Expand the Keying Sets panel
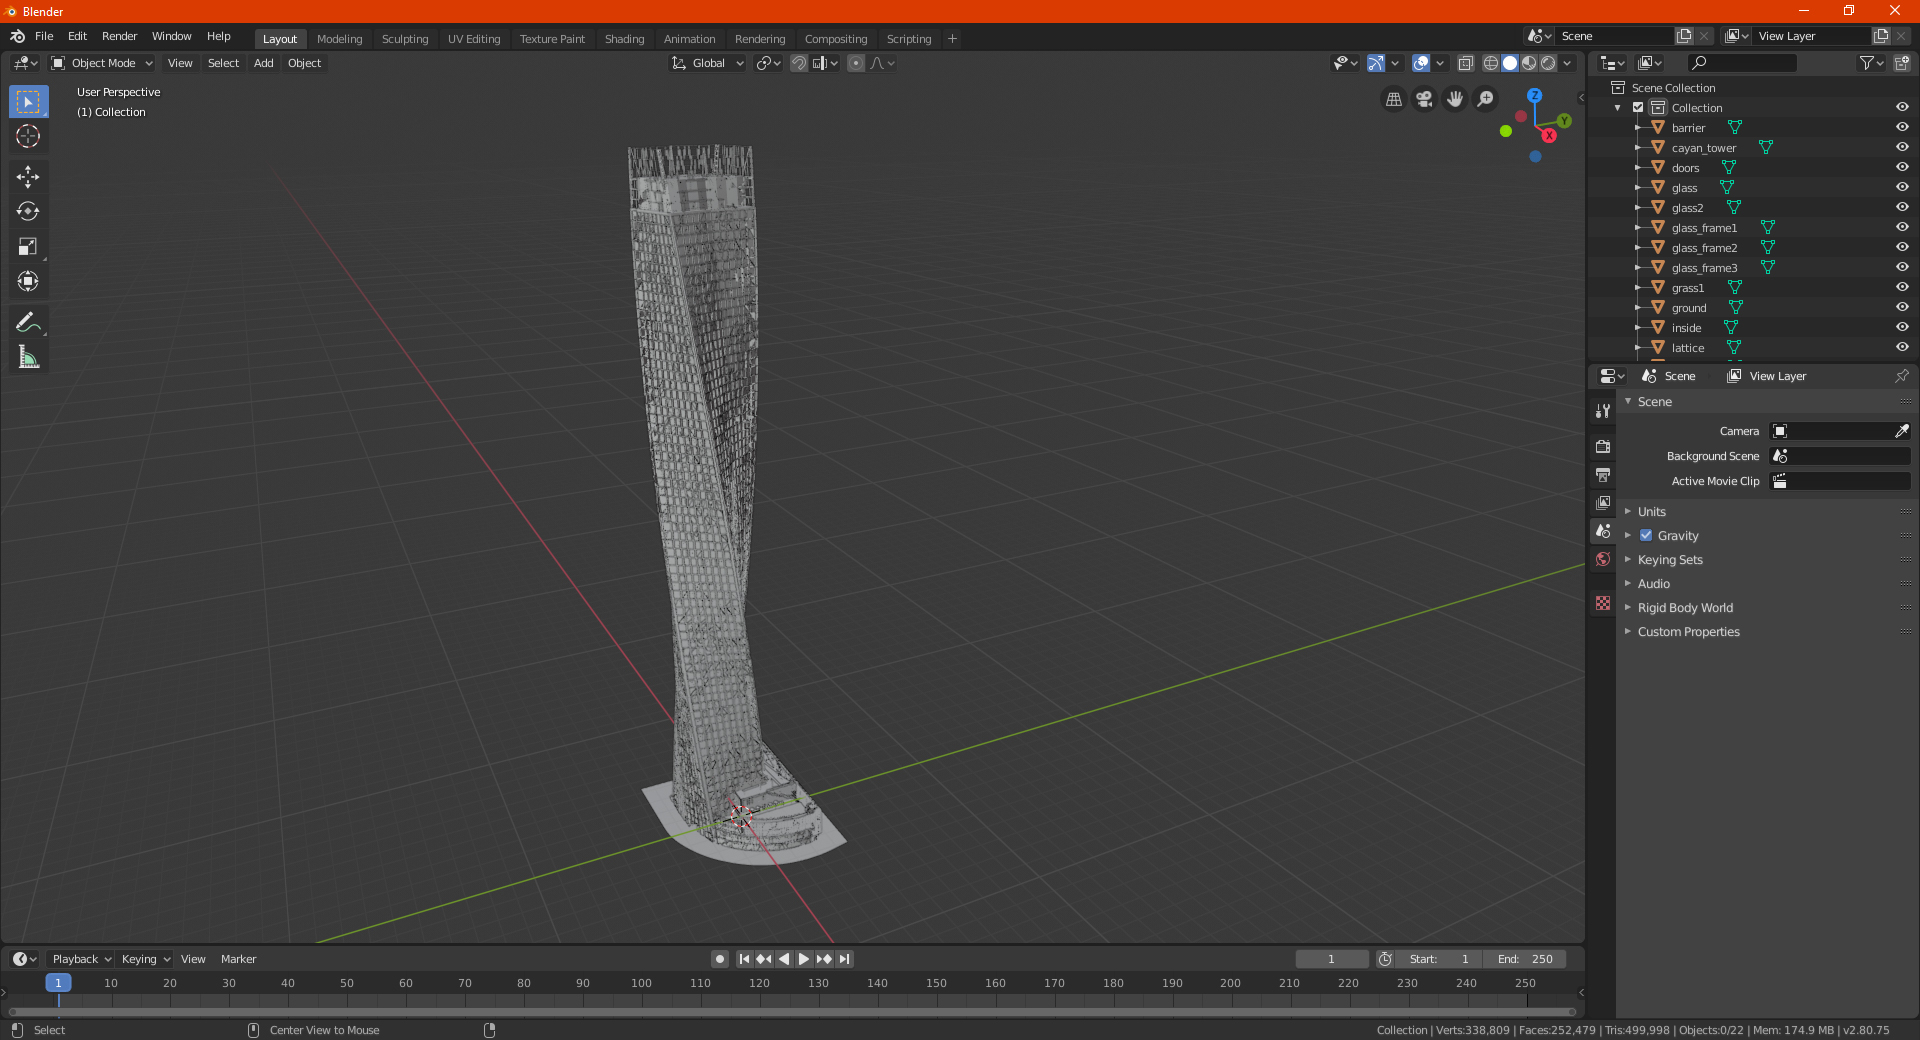The width and height of the screenshot is (1920, 1040). click(x=1669, y=559)
